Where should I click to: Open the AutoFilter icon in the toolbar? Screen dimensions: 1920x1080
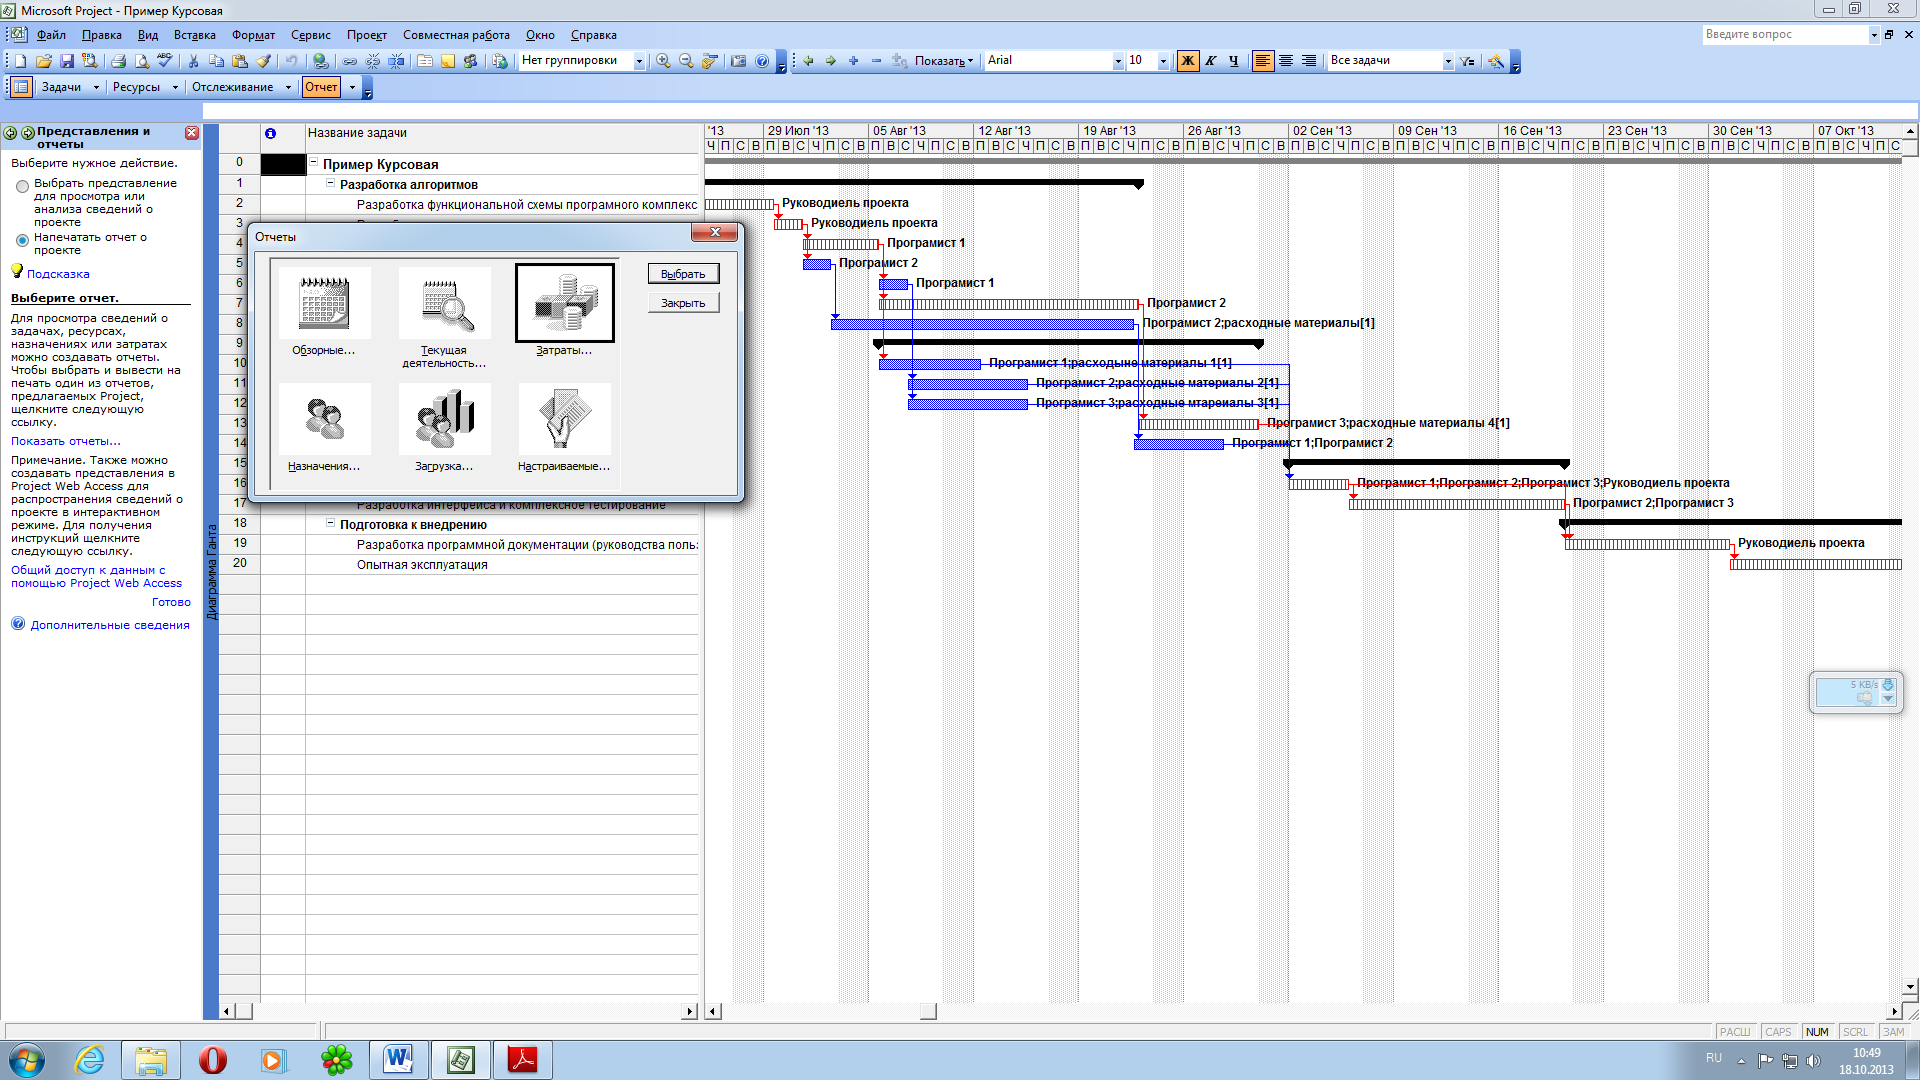[x=1467, y=61]
